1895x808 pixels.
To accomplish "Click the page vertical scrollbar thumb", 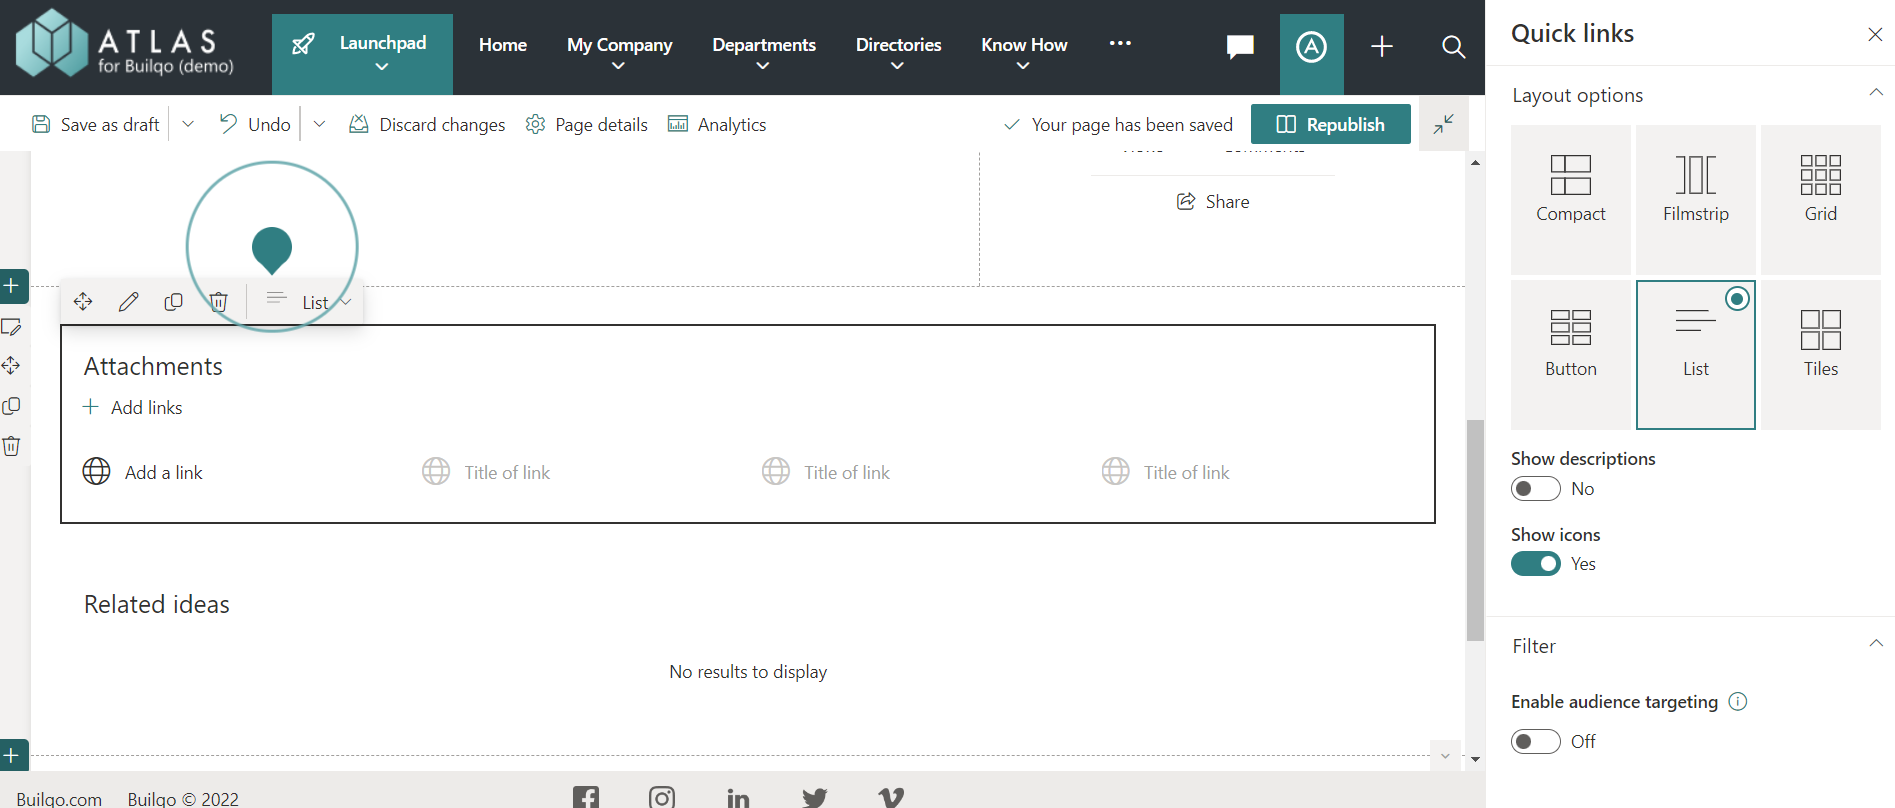I will click(x=1475, y=530).
